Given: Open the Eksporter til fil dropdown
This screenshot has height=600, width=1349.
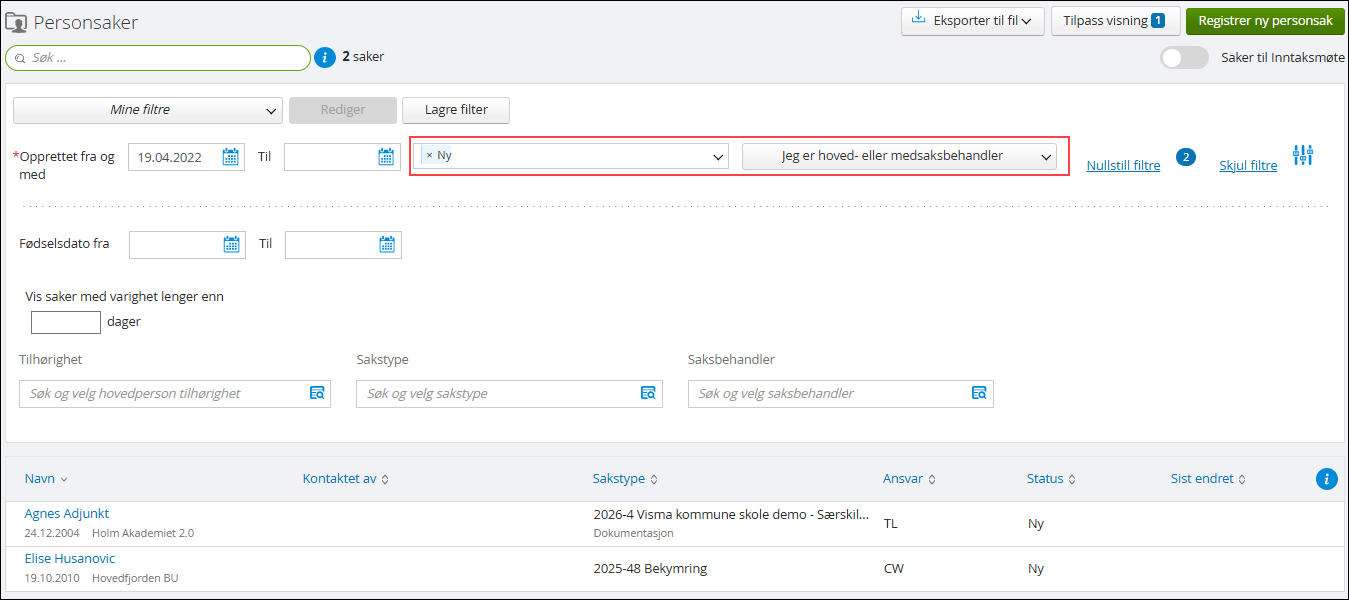Looking at the screenshot, I should coord(972,21).
